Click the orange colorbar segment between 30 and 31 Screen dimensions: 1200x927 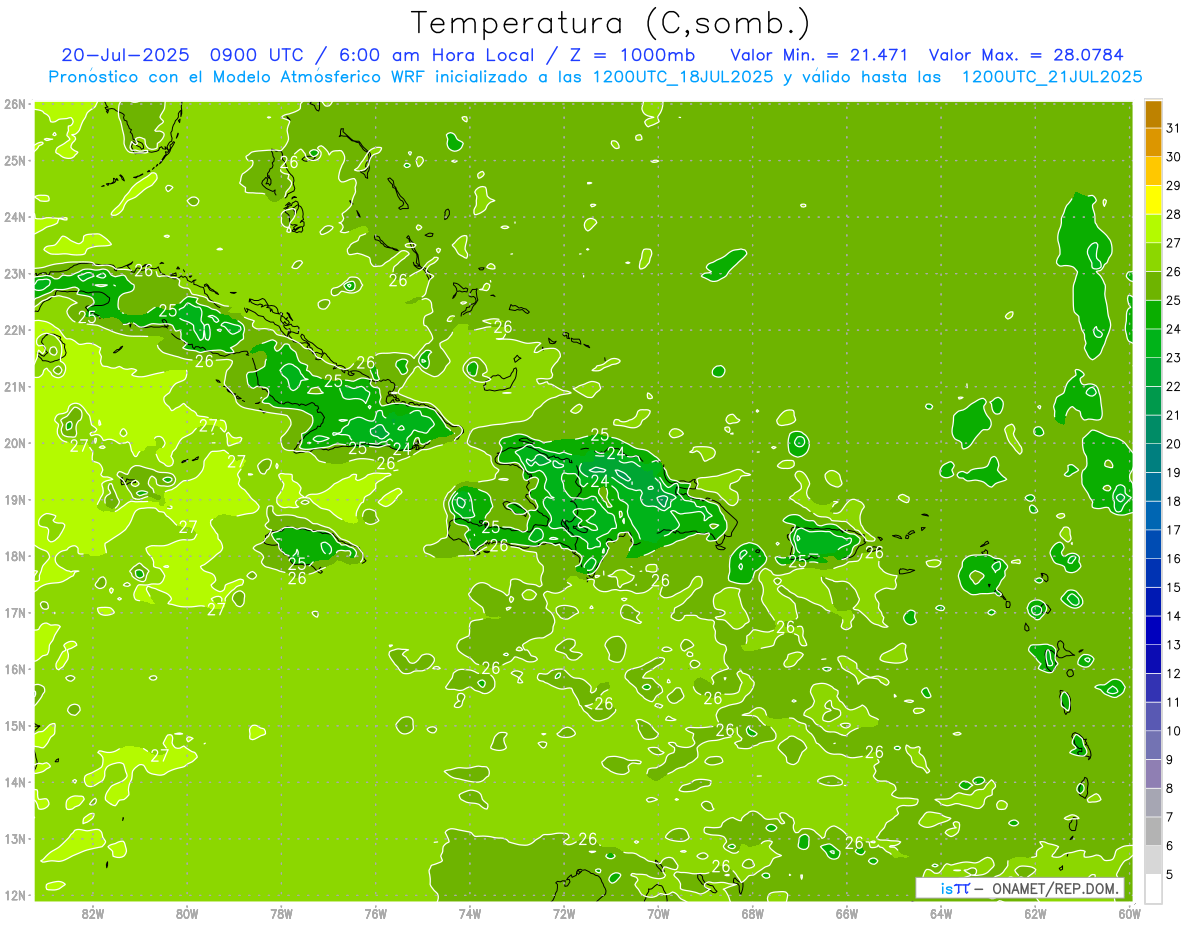pos(1153,143)
